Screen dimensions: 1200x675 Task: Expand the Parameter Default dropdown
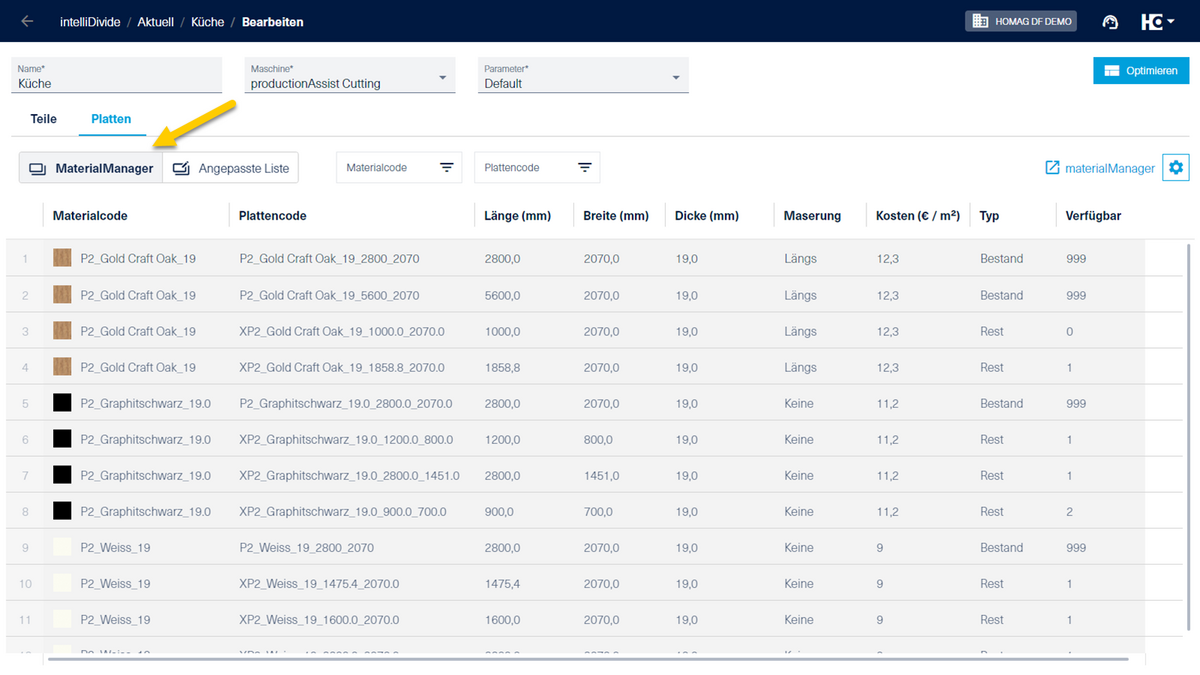[676, 78]
